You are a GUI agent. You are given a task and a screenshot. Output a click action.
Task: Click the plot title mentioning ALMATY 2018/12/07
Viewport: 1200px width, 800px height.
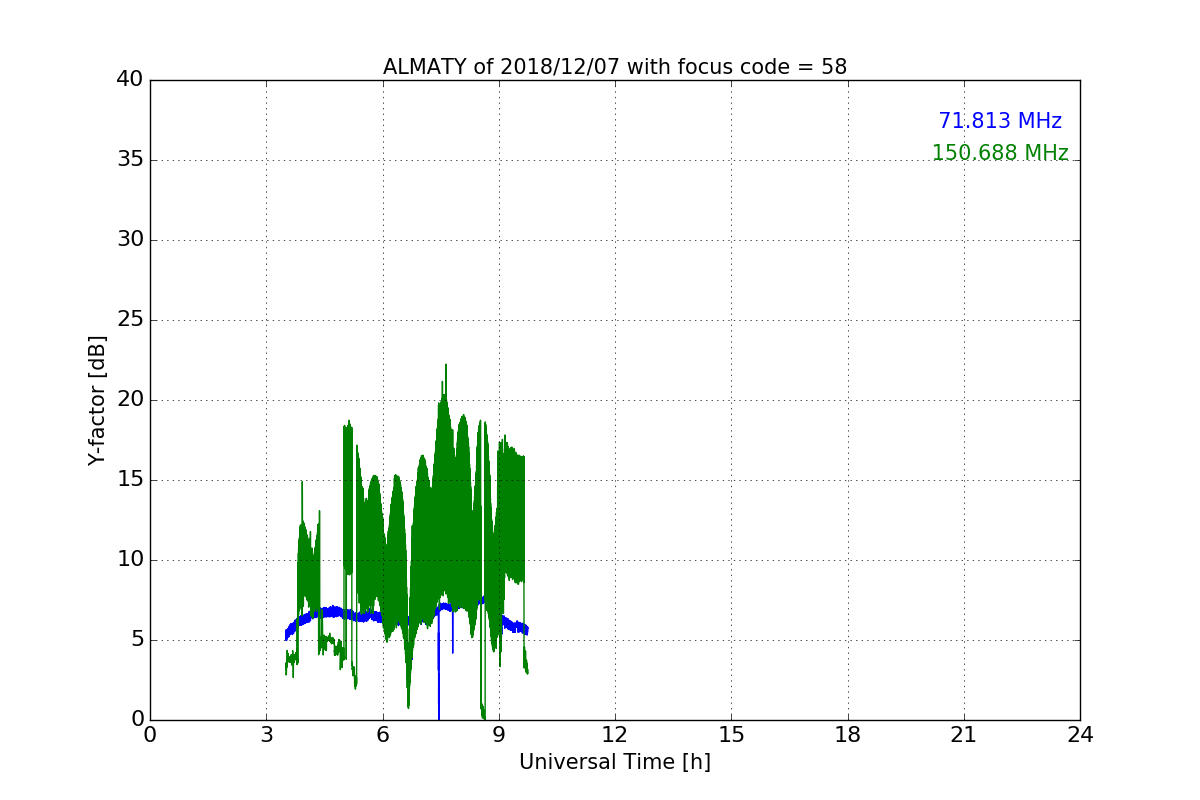tap(615, 67)
